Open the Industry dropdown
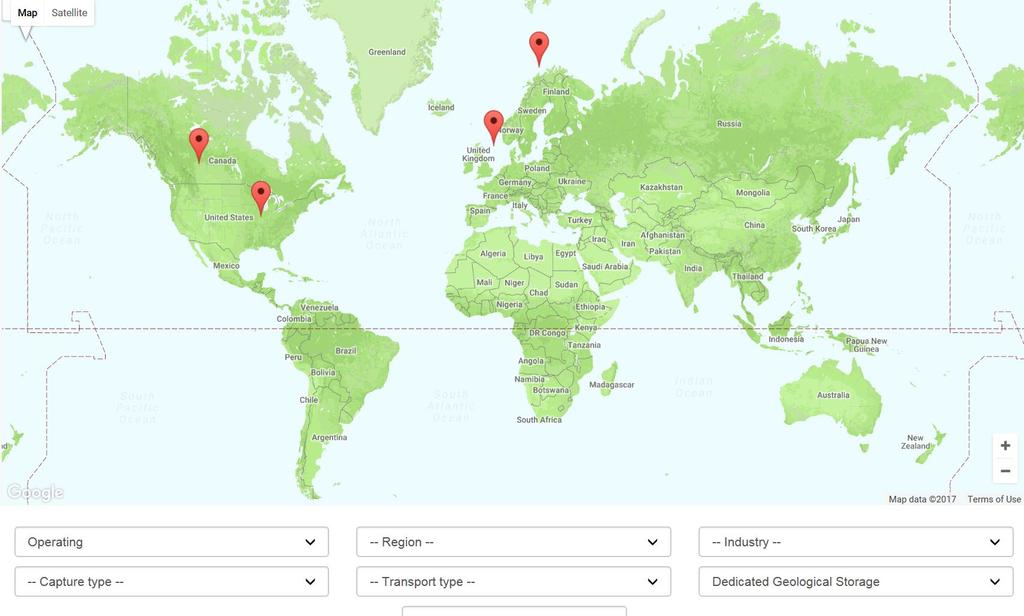 point(856,542)
